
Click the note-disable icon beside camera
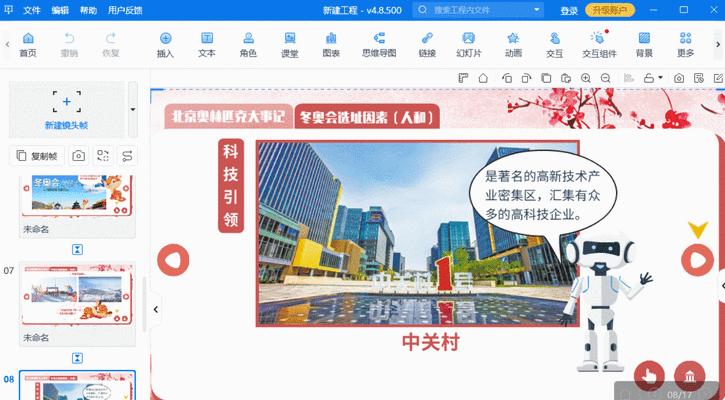pyautogui.click(x=699, y=78)
